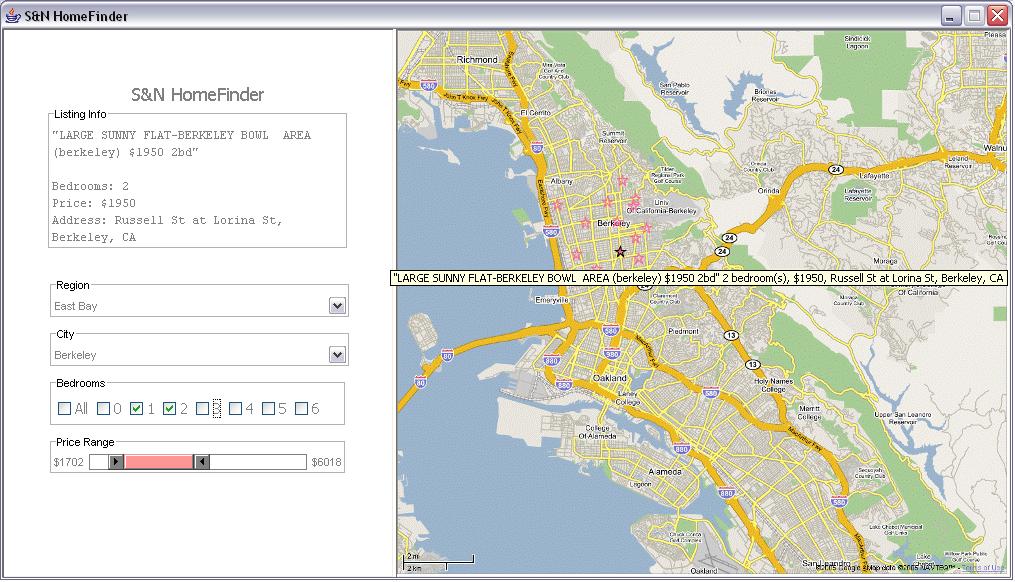Check the All bedrooms checkbox
This screenshot has height=582, width=1015.
pyautogui.click(x=64, y=409)
